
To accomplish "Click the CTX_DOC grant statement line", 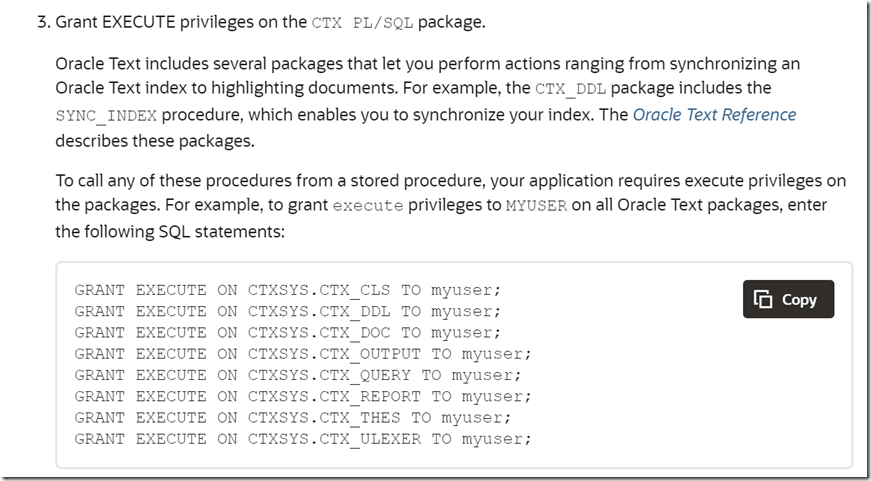I will coord(287,332).
